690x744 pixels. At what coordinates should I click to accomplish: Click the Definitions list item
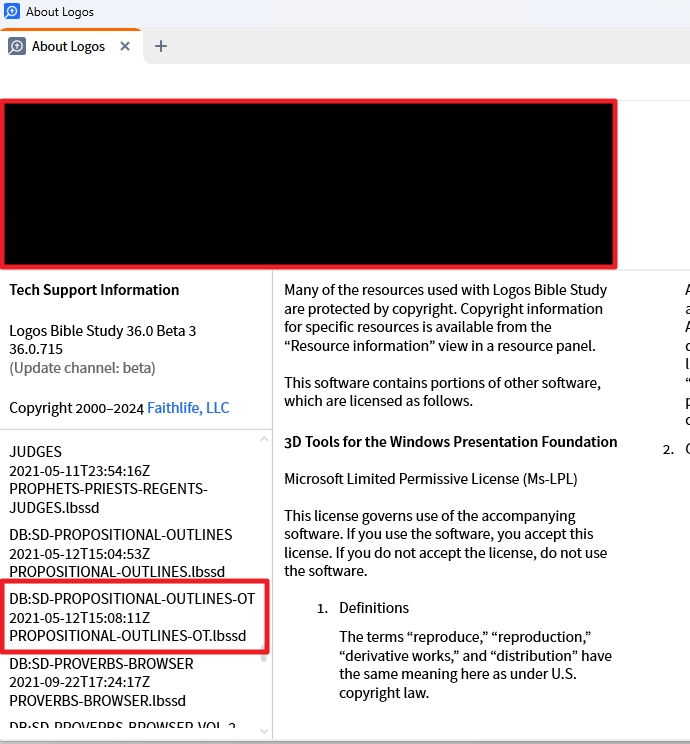(373, 608)
